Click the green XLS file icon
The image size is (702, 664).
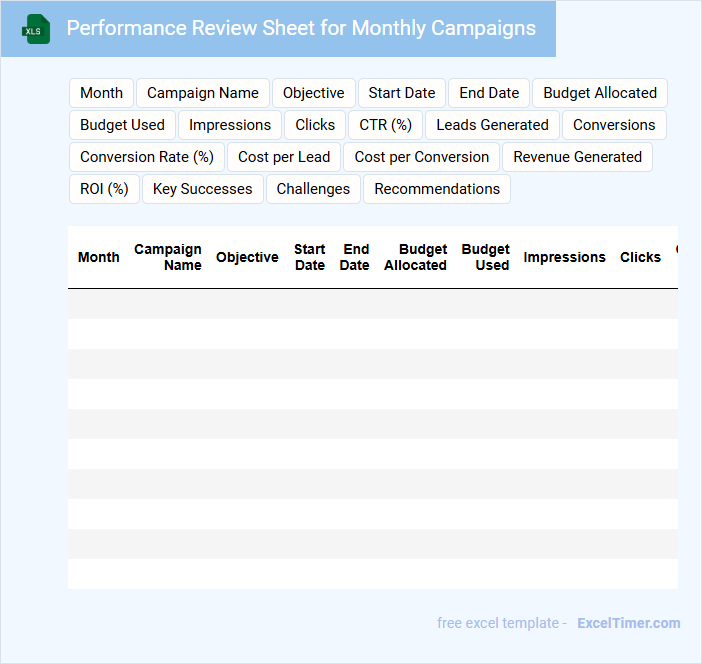tap(36, 29)
